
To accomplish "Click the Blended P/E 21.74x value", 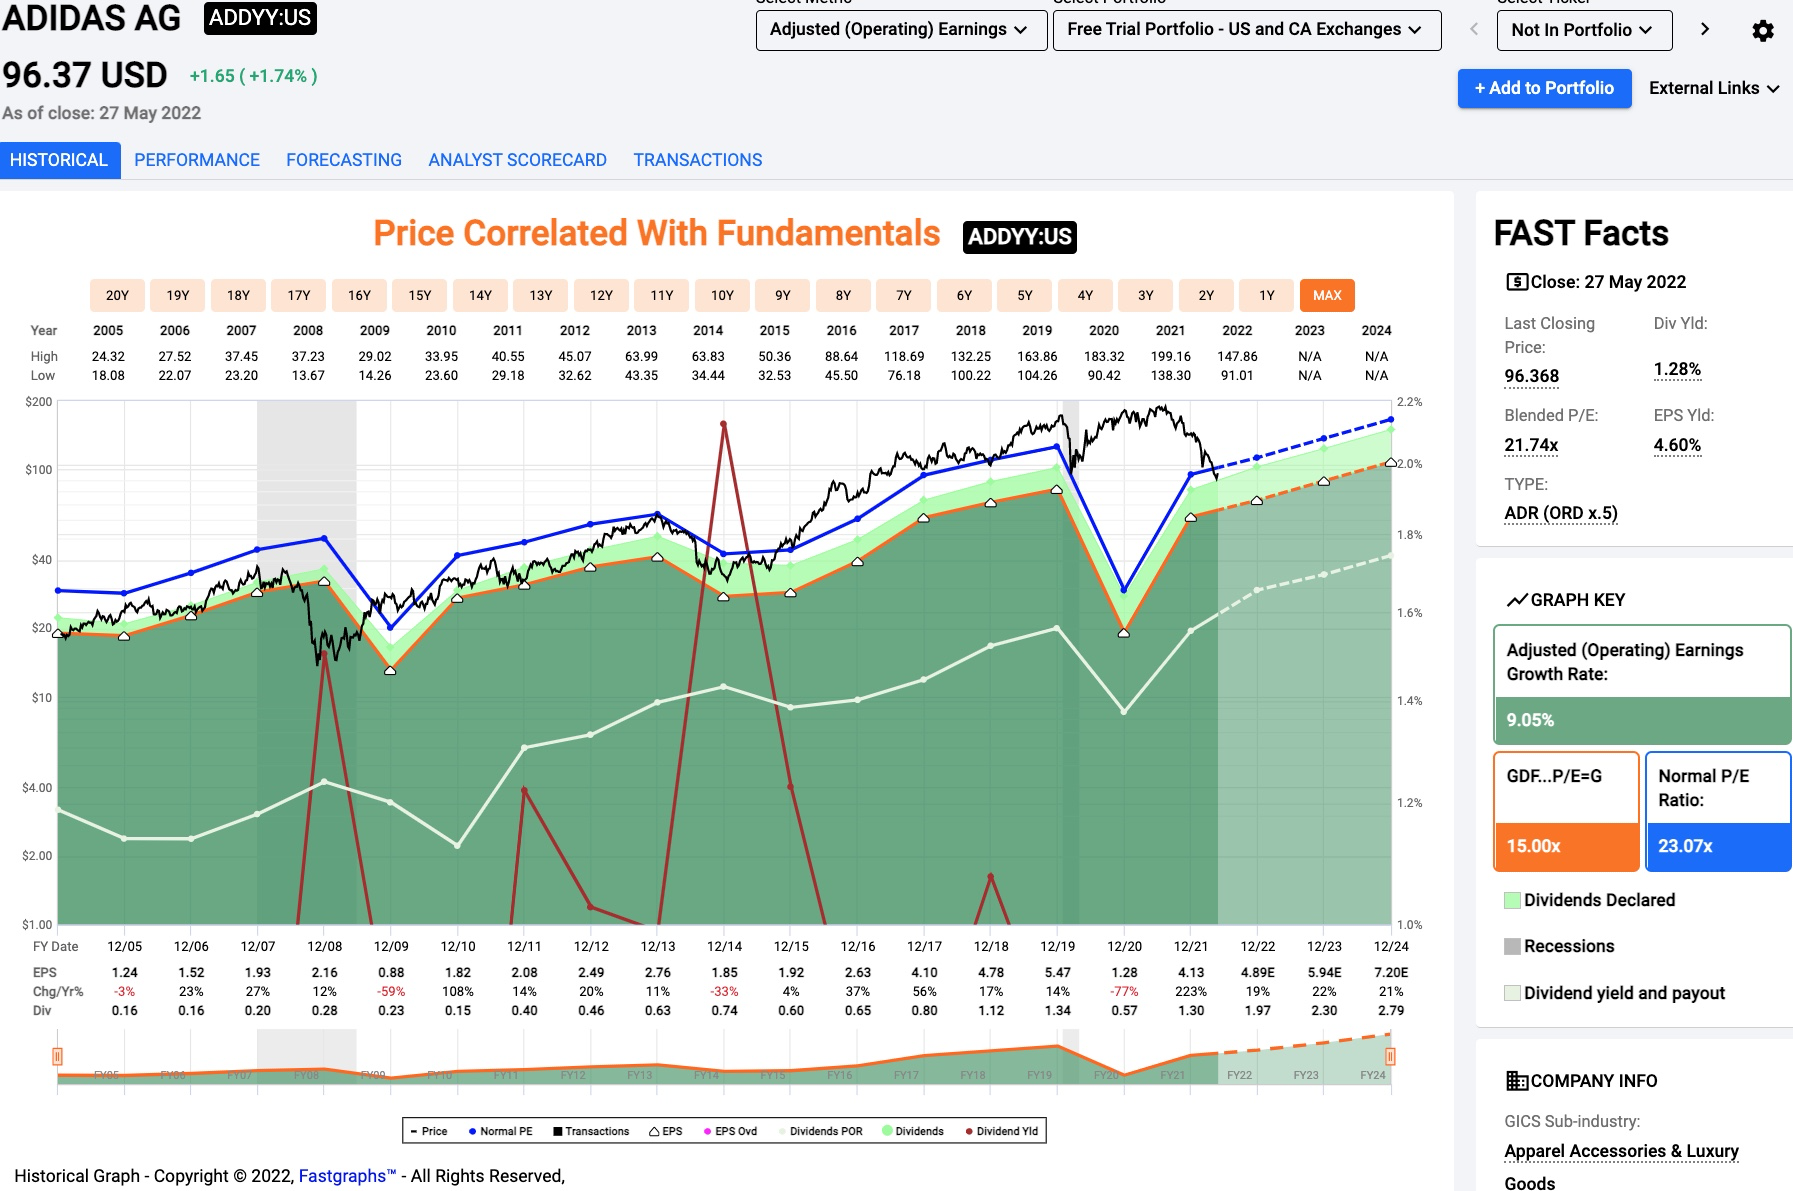I will click(1531, 445).
